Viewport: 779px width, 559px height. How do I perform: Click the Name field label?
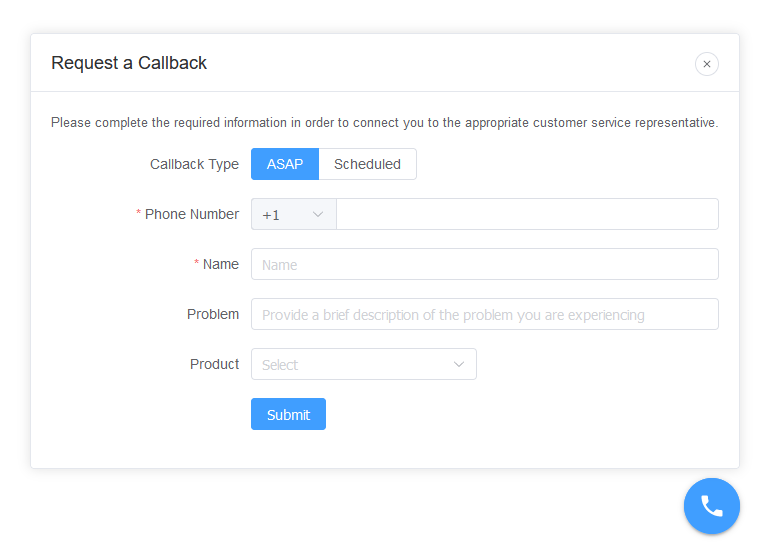tap(221, 264)
